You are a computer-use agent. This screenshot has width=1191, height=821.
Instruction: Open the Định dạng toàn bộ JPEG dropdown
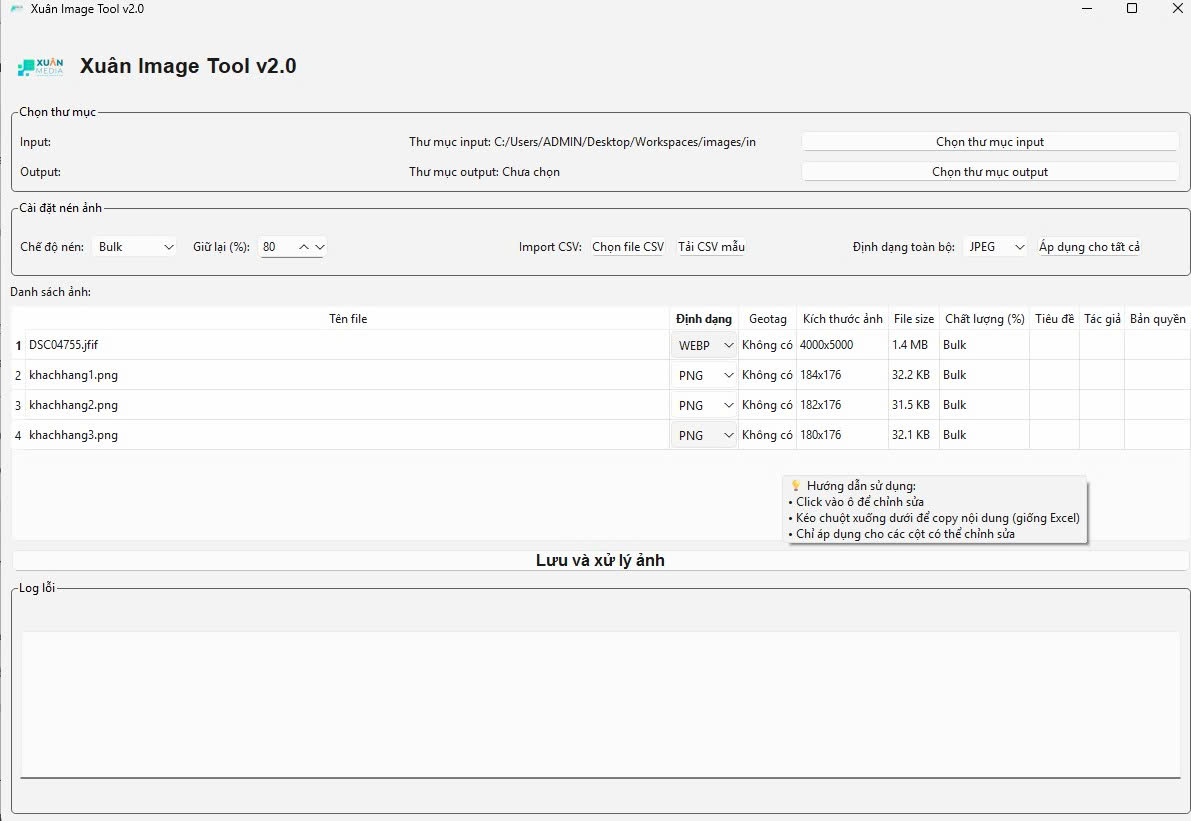pyautogui.click(x=996, y=246)
